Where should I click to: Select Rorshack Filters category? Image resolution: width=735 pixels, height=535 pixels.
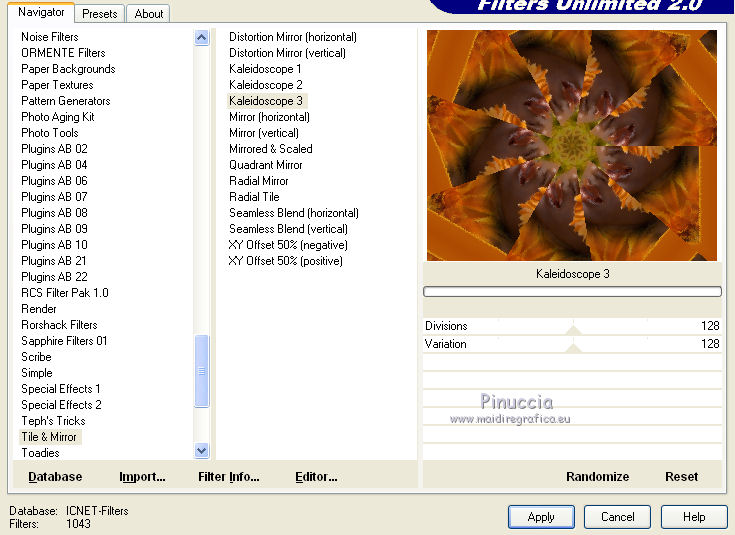point(59,324)
